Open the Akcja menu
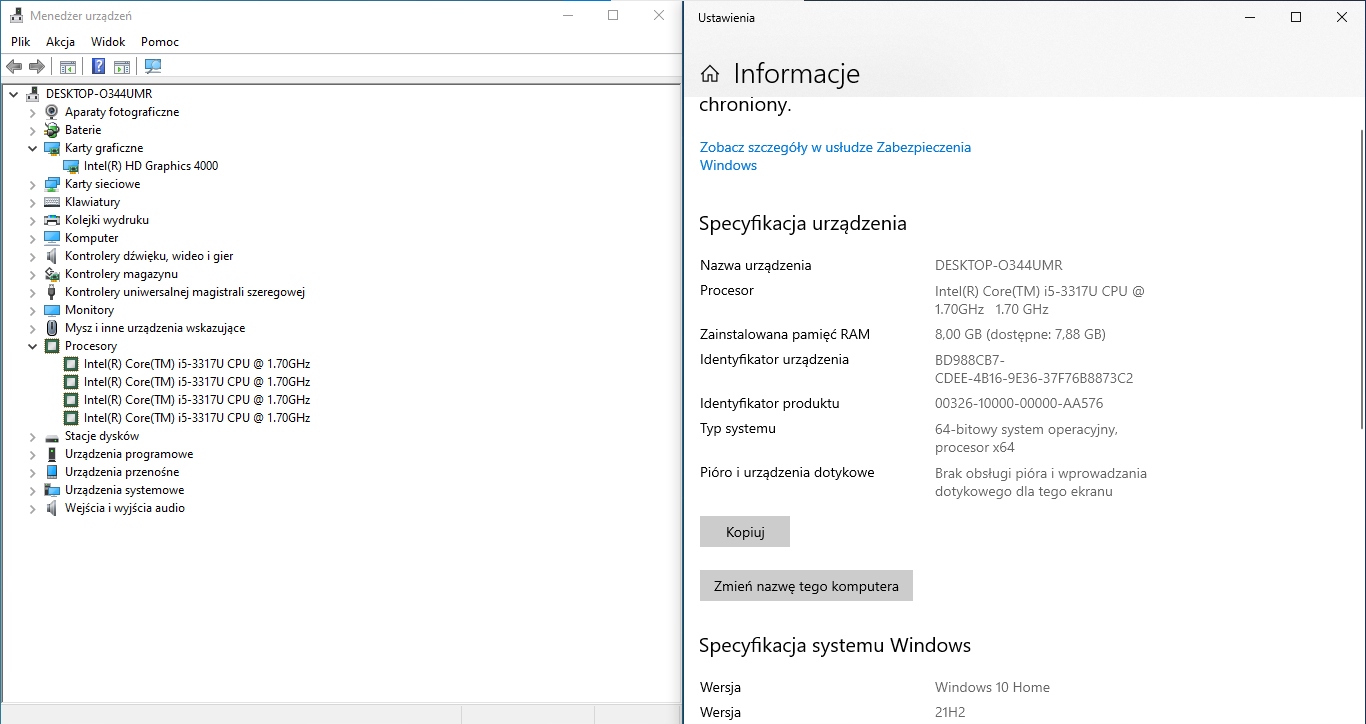The width and height of the screenshot is (1366, 724). pyautogui.click(x=60, y=42)
